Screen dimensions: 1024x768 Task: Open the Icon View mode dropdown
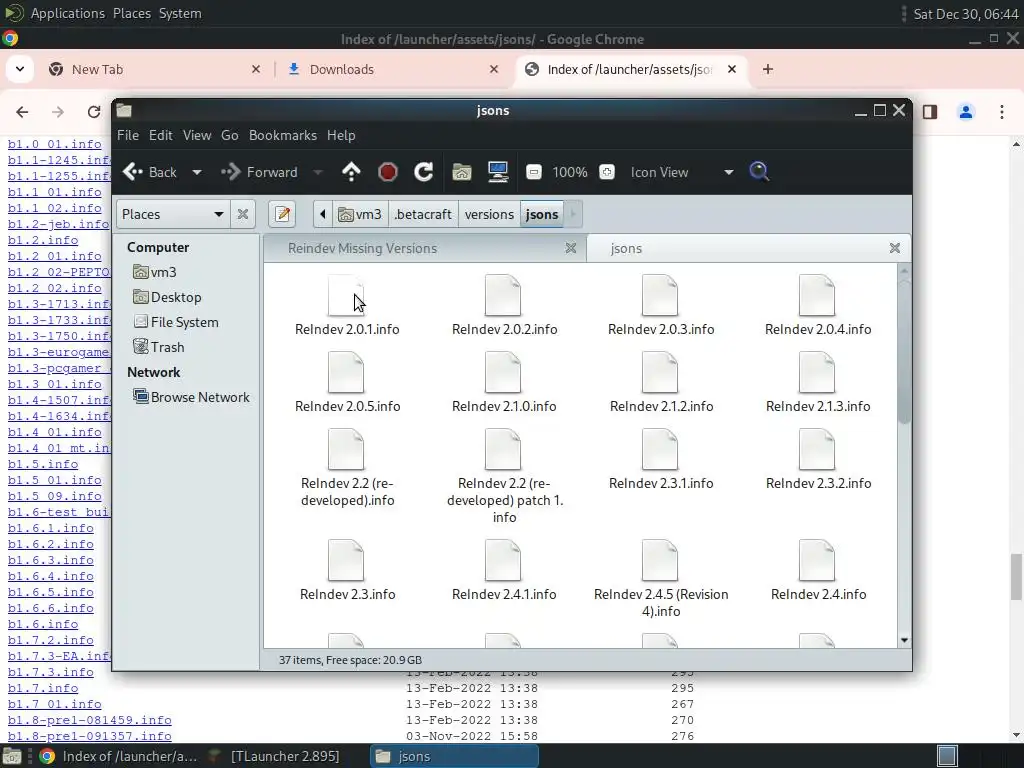pos(682,172)
